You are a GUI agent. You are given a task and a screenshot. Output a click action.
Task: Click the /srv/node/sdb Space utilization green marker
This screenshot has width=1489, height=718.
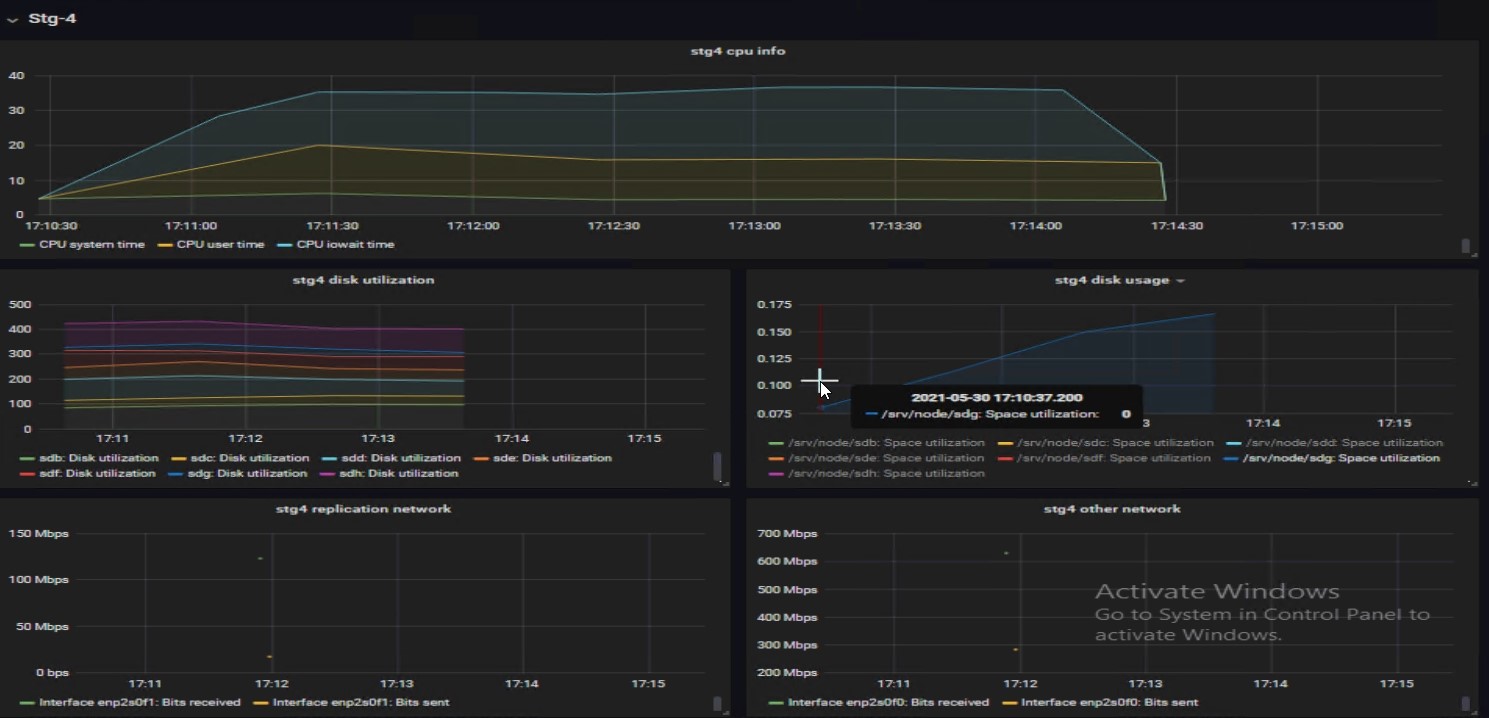coord(776,443)
